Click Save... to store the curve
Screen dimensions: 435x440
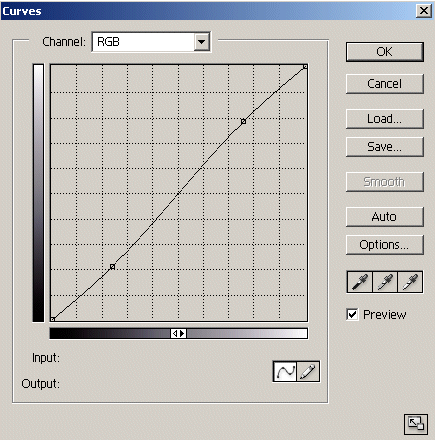(x=385, y=147)
